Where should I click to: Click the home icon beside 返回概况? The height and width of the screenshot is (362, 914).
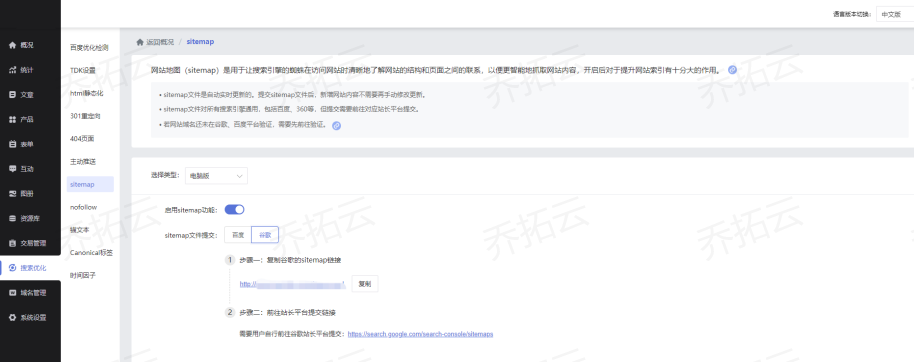140,42
